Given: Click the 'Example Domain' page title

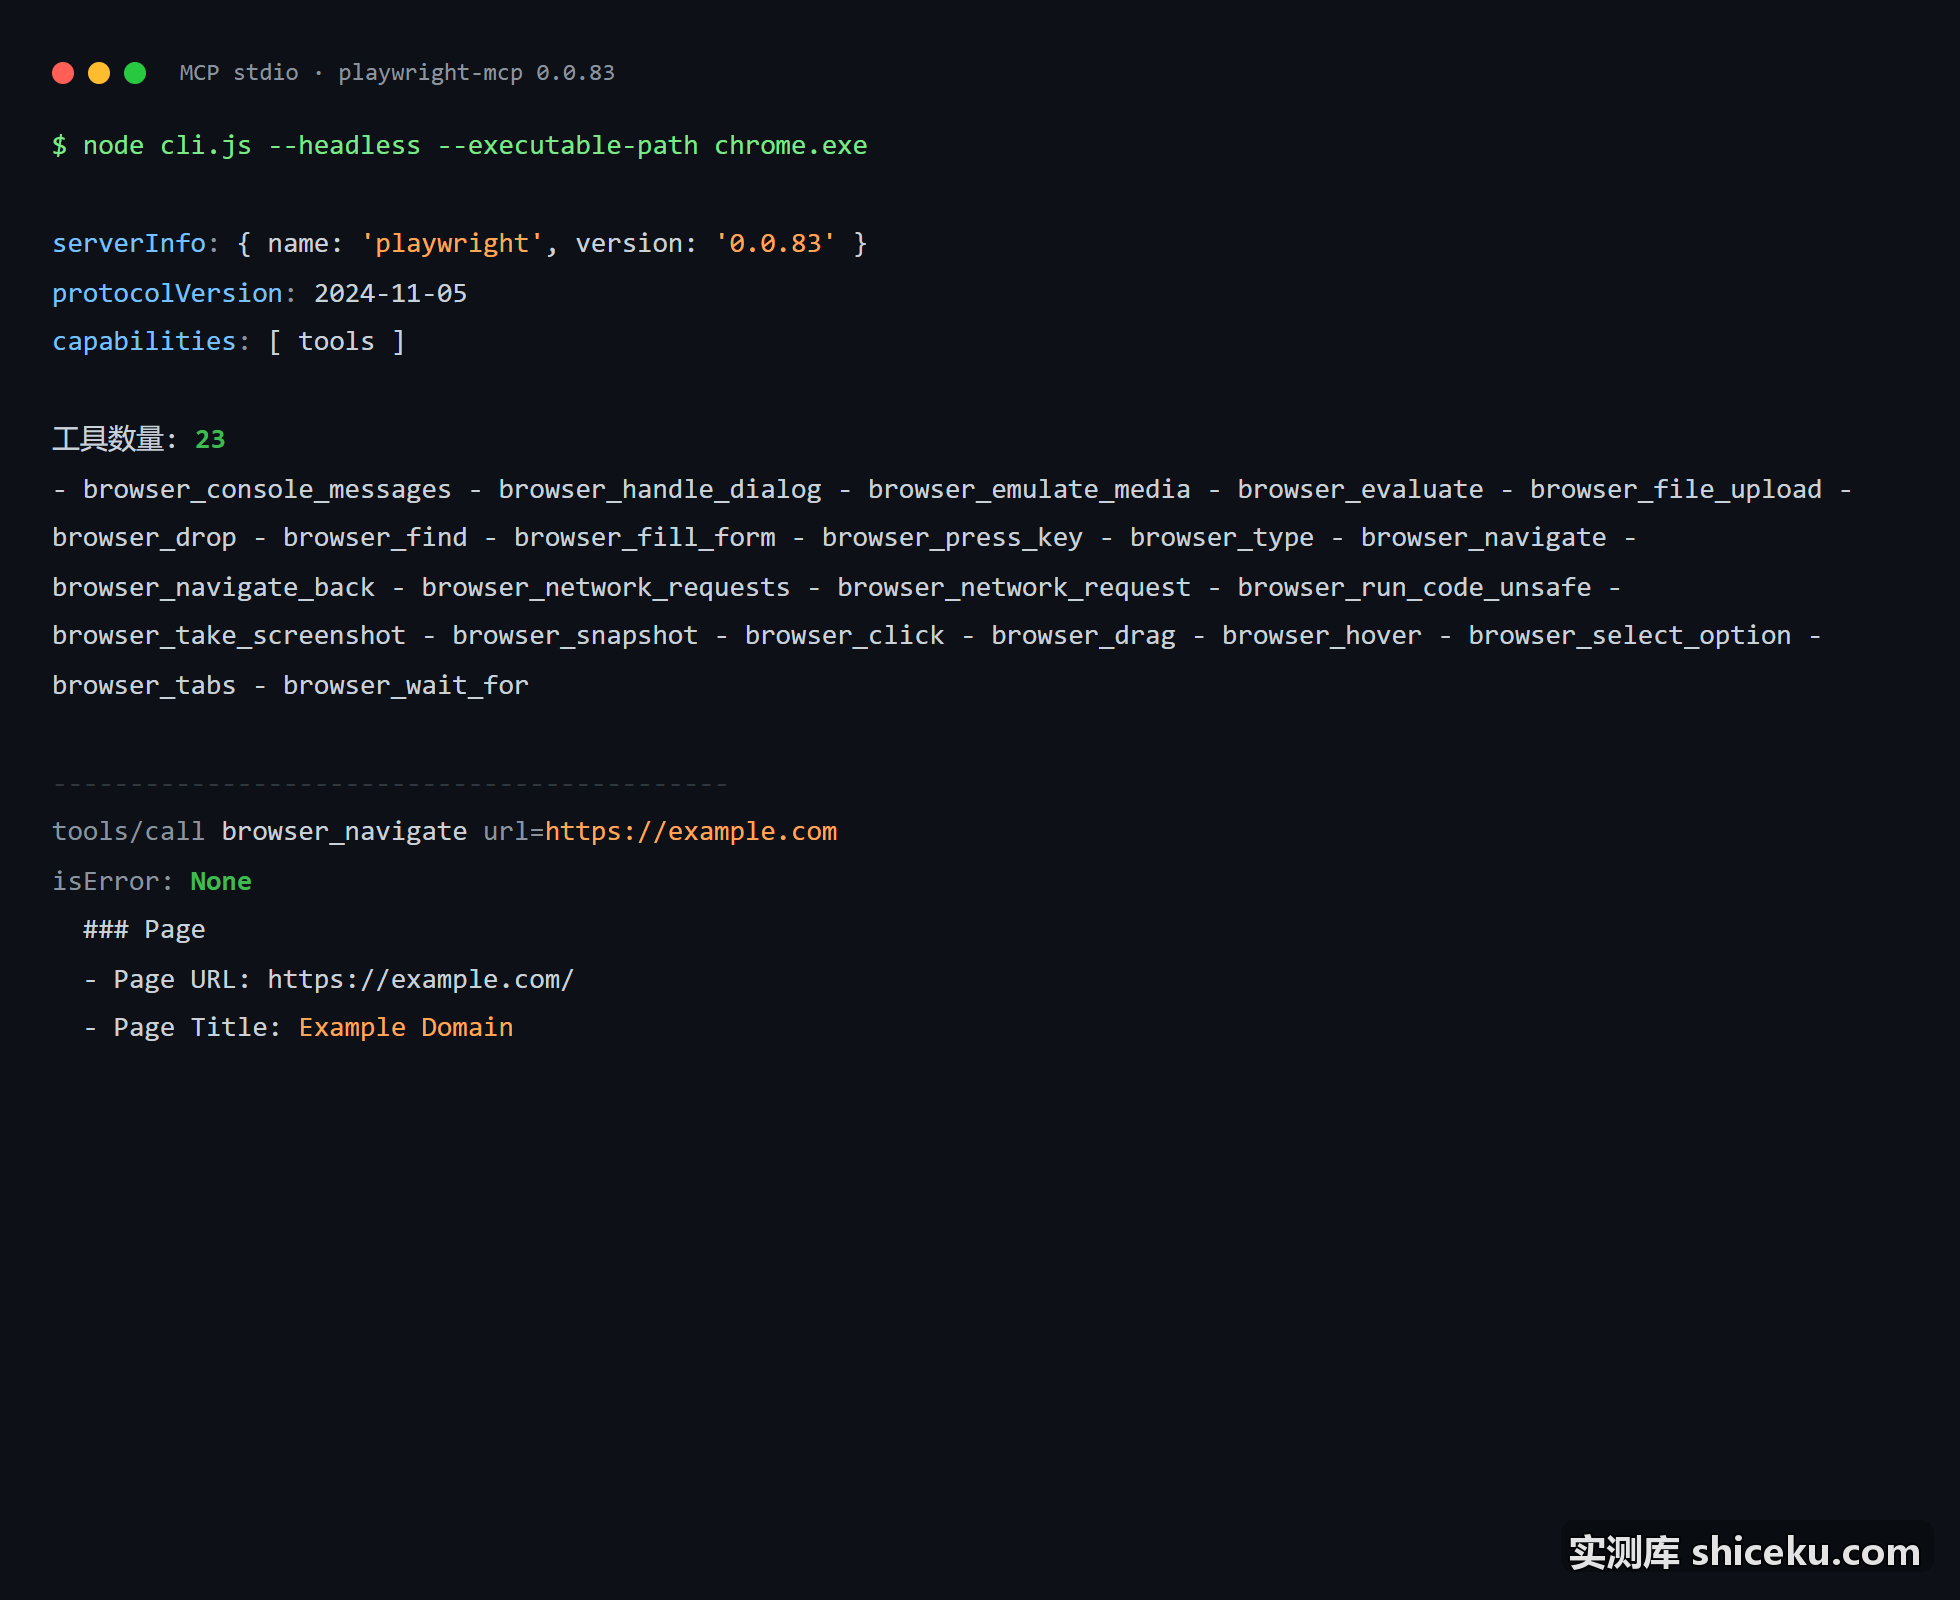Looking at the screenshot, I should tap(406, 1028).
